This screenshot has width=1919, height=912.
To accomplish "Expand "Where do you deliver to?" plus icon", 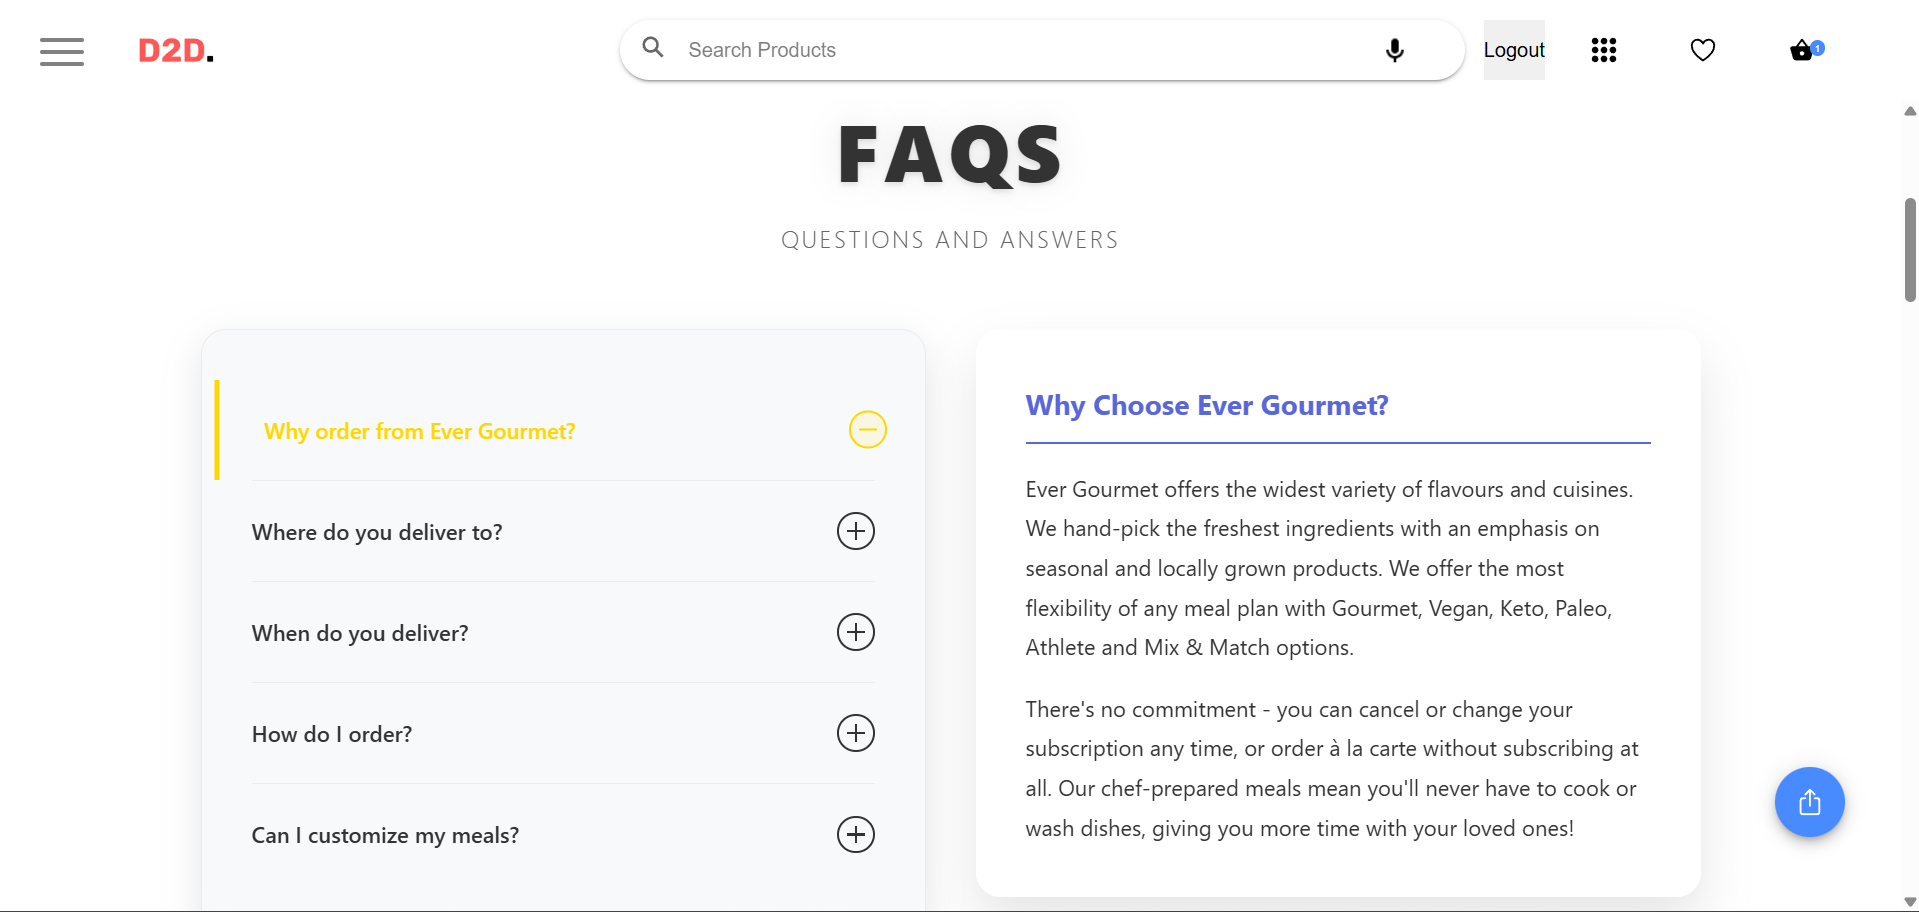I will (x=856, y=531).
